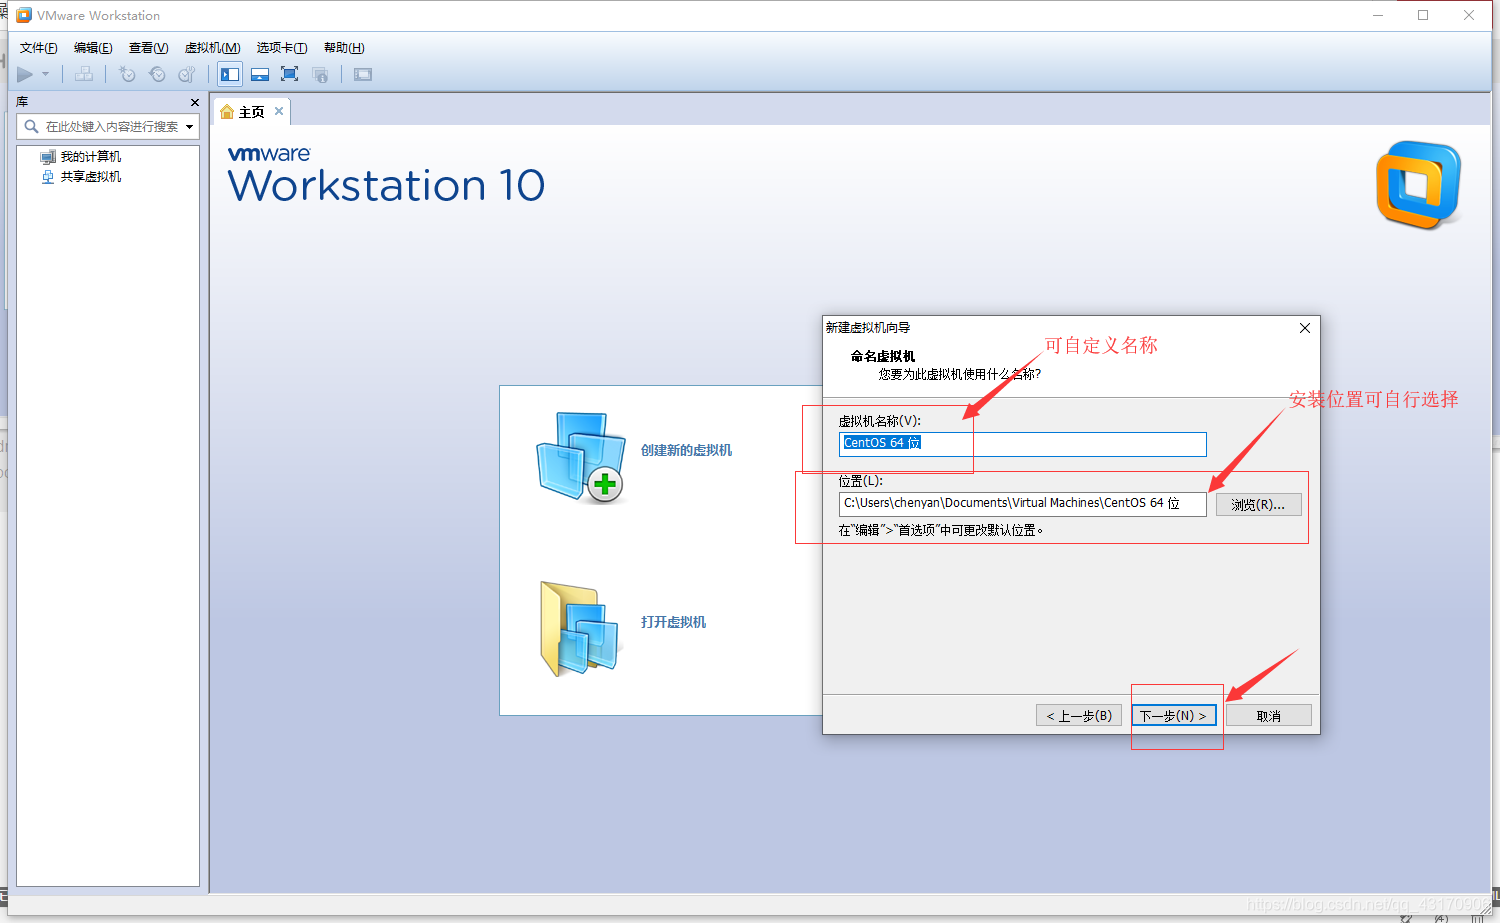Select 我的计算机 in the library tree

(x=91, y=157)
